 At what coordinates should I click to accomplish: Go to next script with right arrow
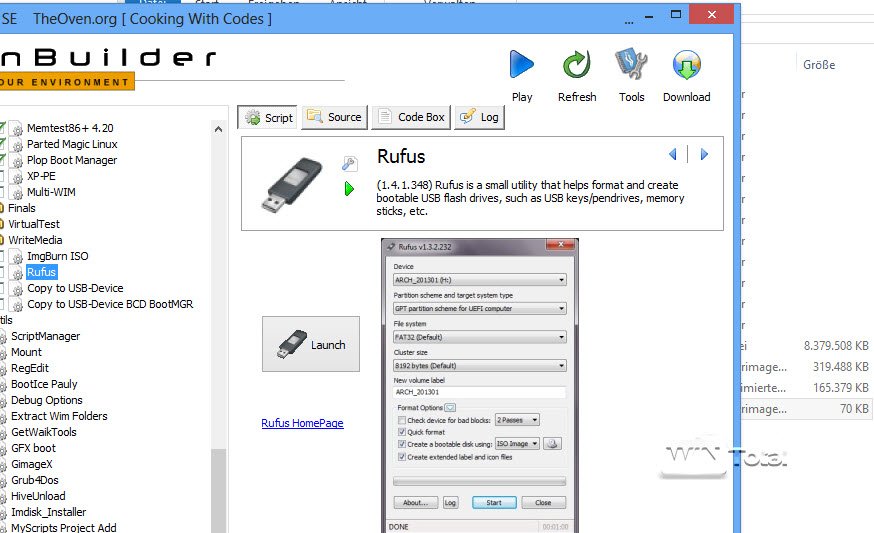tap(704, 154)
